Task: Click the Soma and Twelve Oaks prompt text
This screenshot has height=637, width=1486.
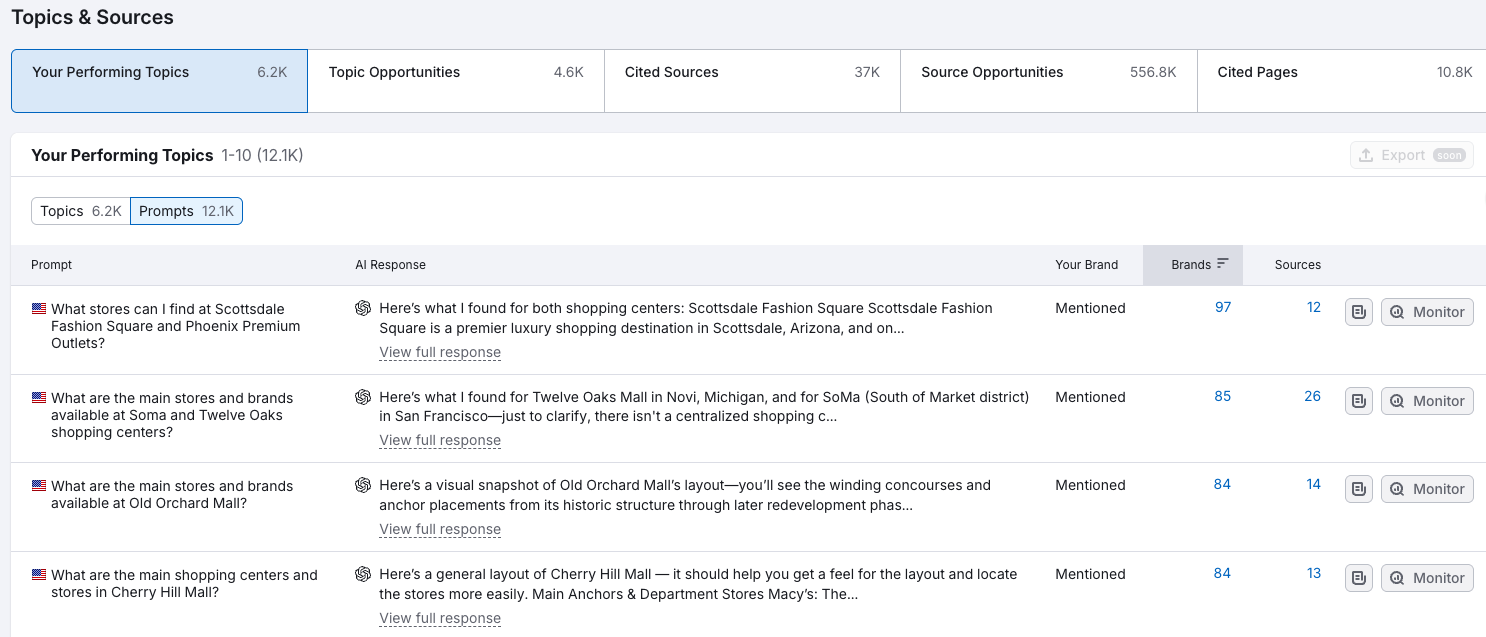Action: coord(172,415)
